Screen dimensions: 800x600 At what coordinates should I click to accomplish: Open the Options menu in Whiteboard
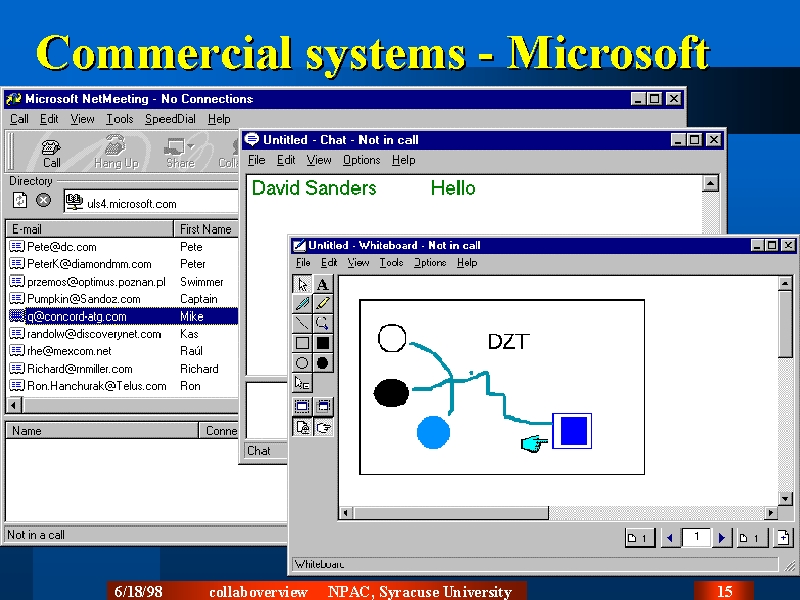[430, 262]
